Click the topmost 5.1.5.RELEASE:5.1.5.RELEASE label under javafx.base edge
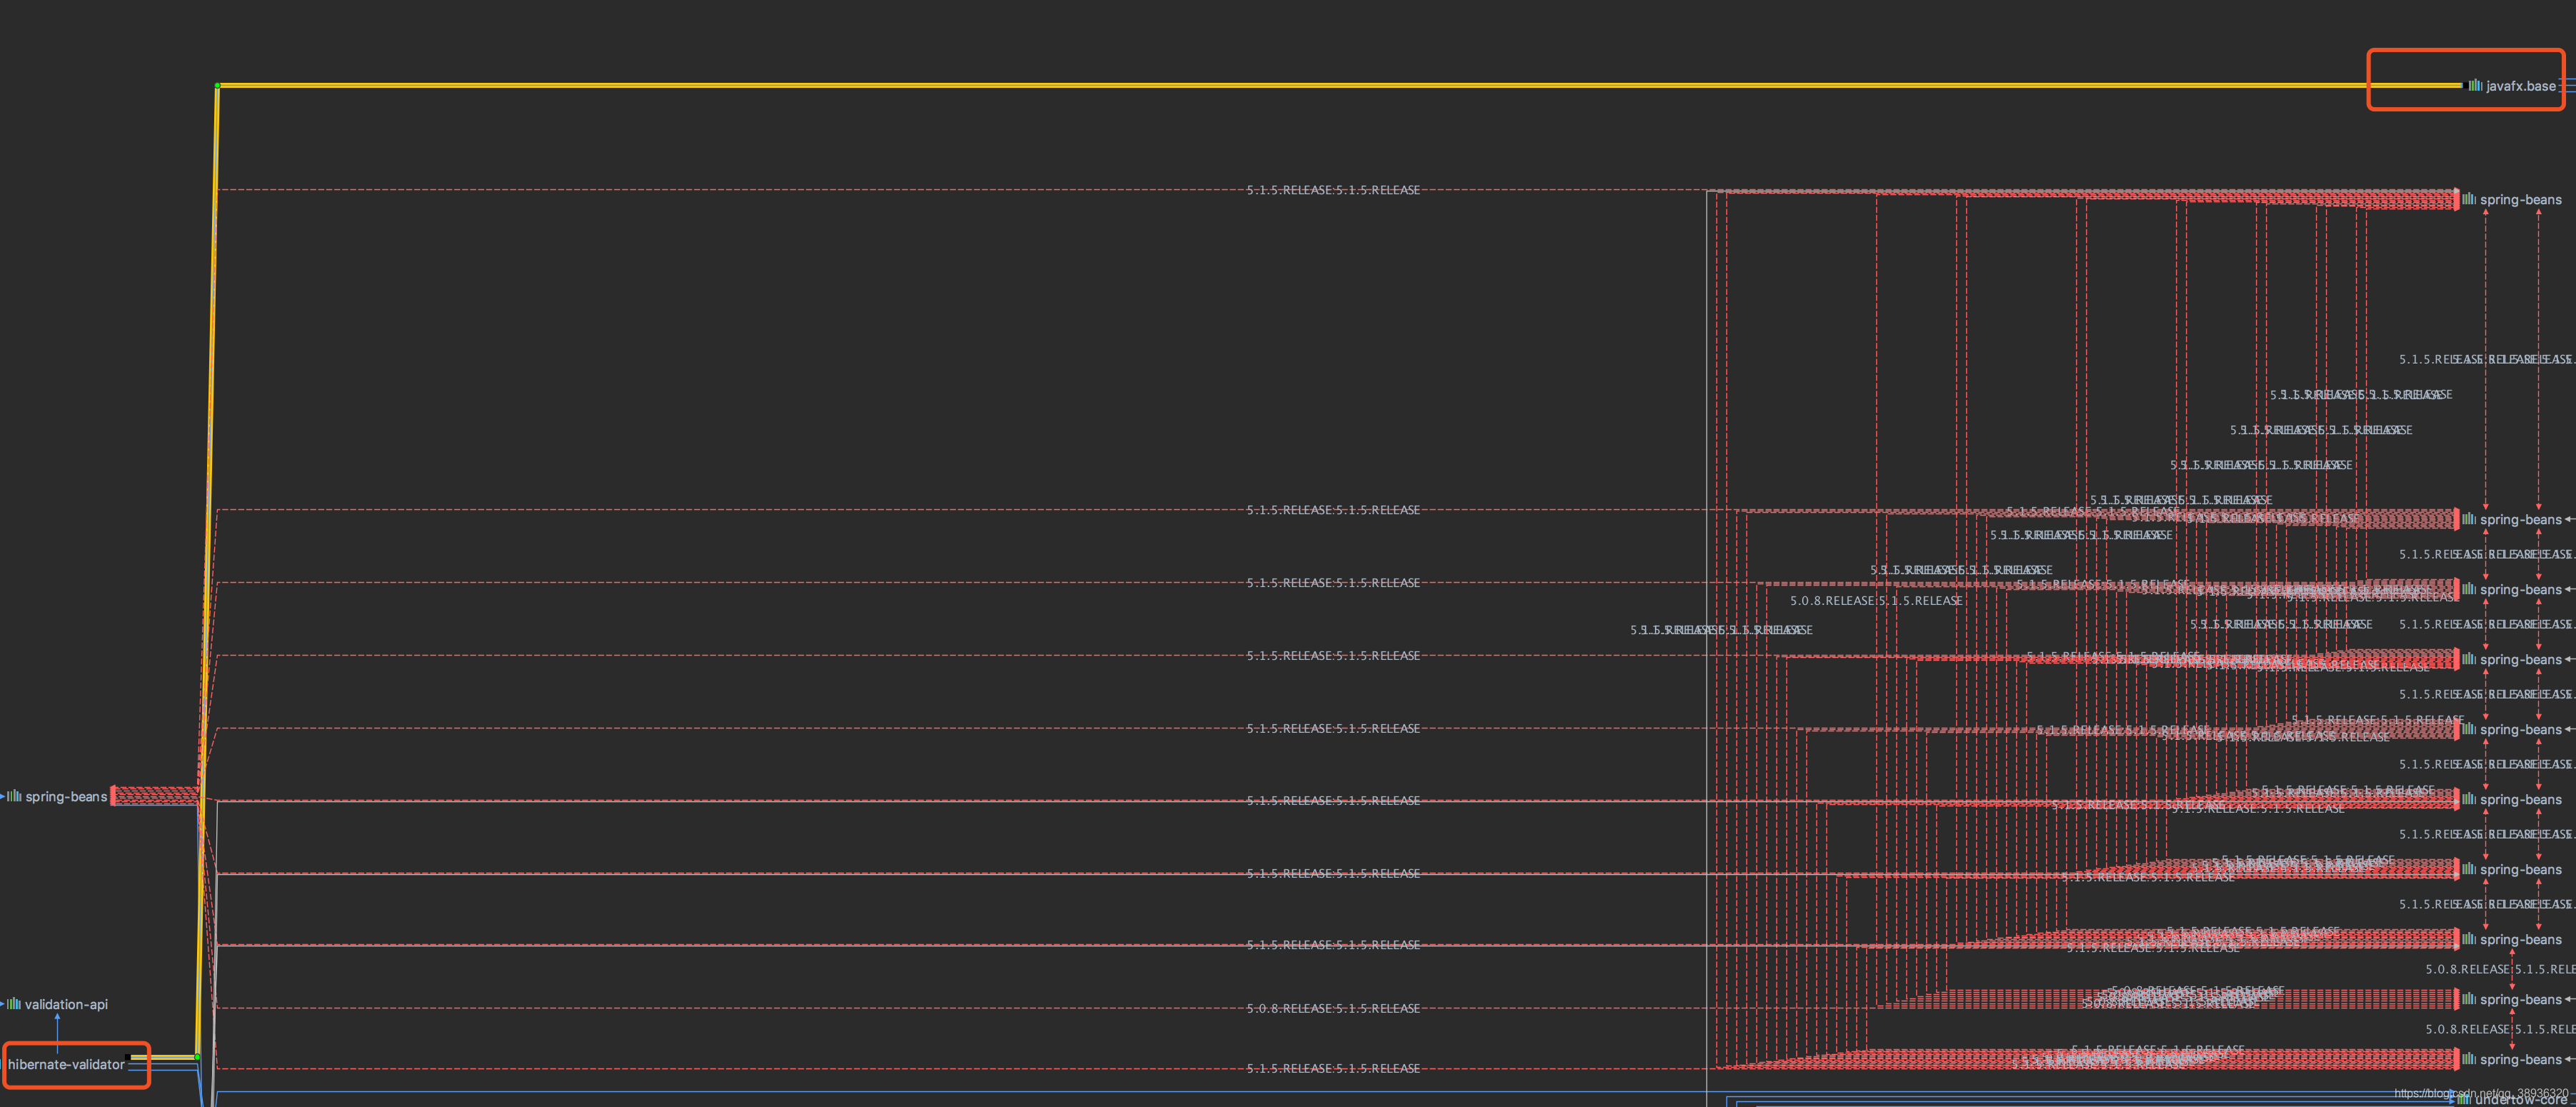 pyautogui.click(x=1333, y=190)
